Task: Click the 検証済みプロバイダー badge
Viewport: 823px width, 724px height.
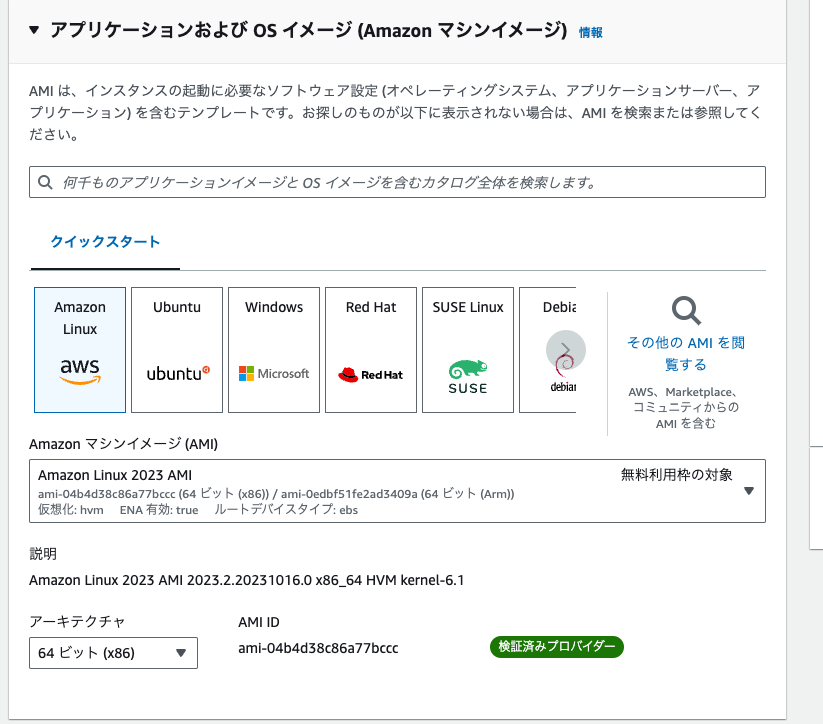Action: click(x=557, y=647)
